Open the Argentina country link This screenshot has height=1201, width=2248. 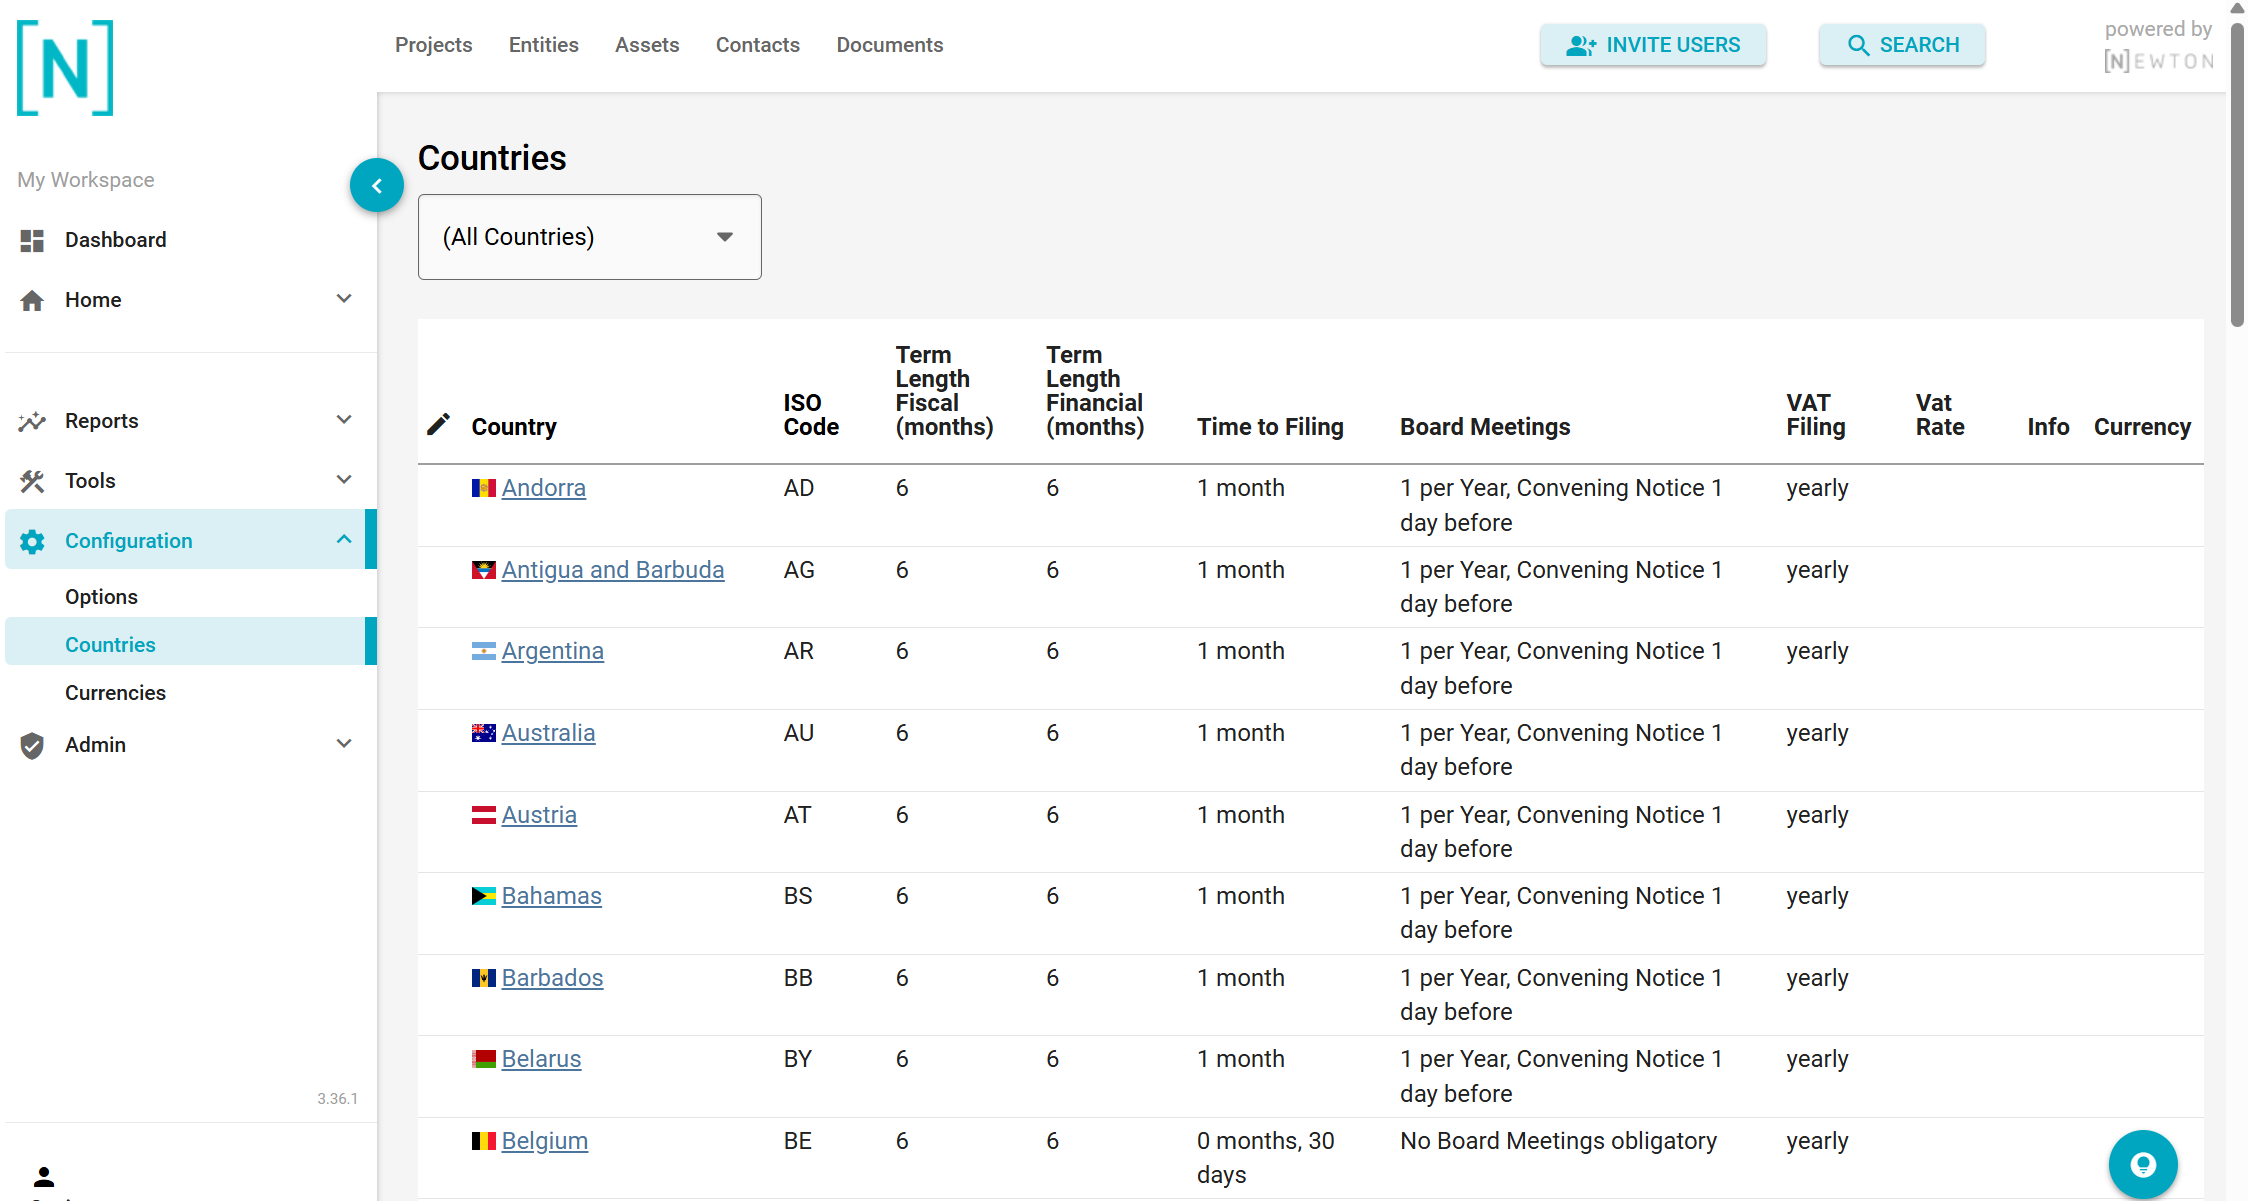pyautogui.click(x=553, y=651)
